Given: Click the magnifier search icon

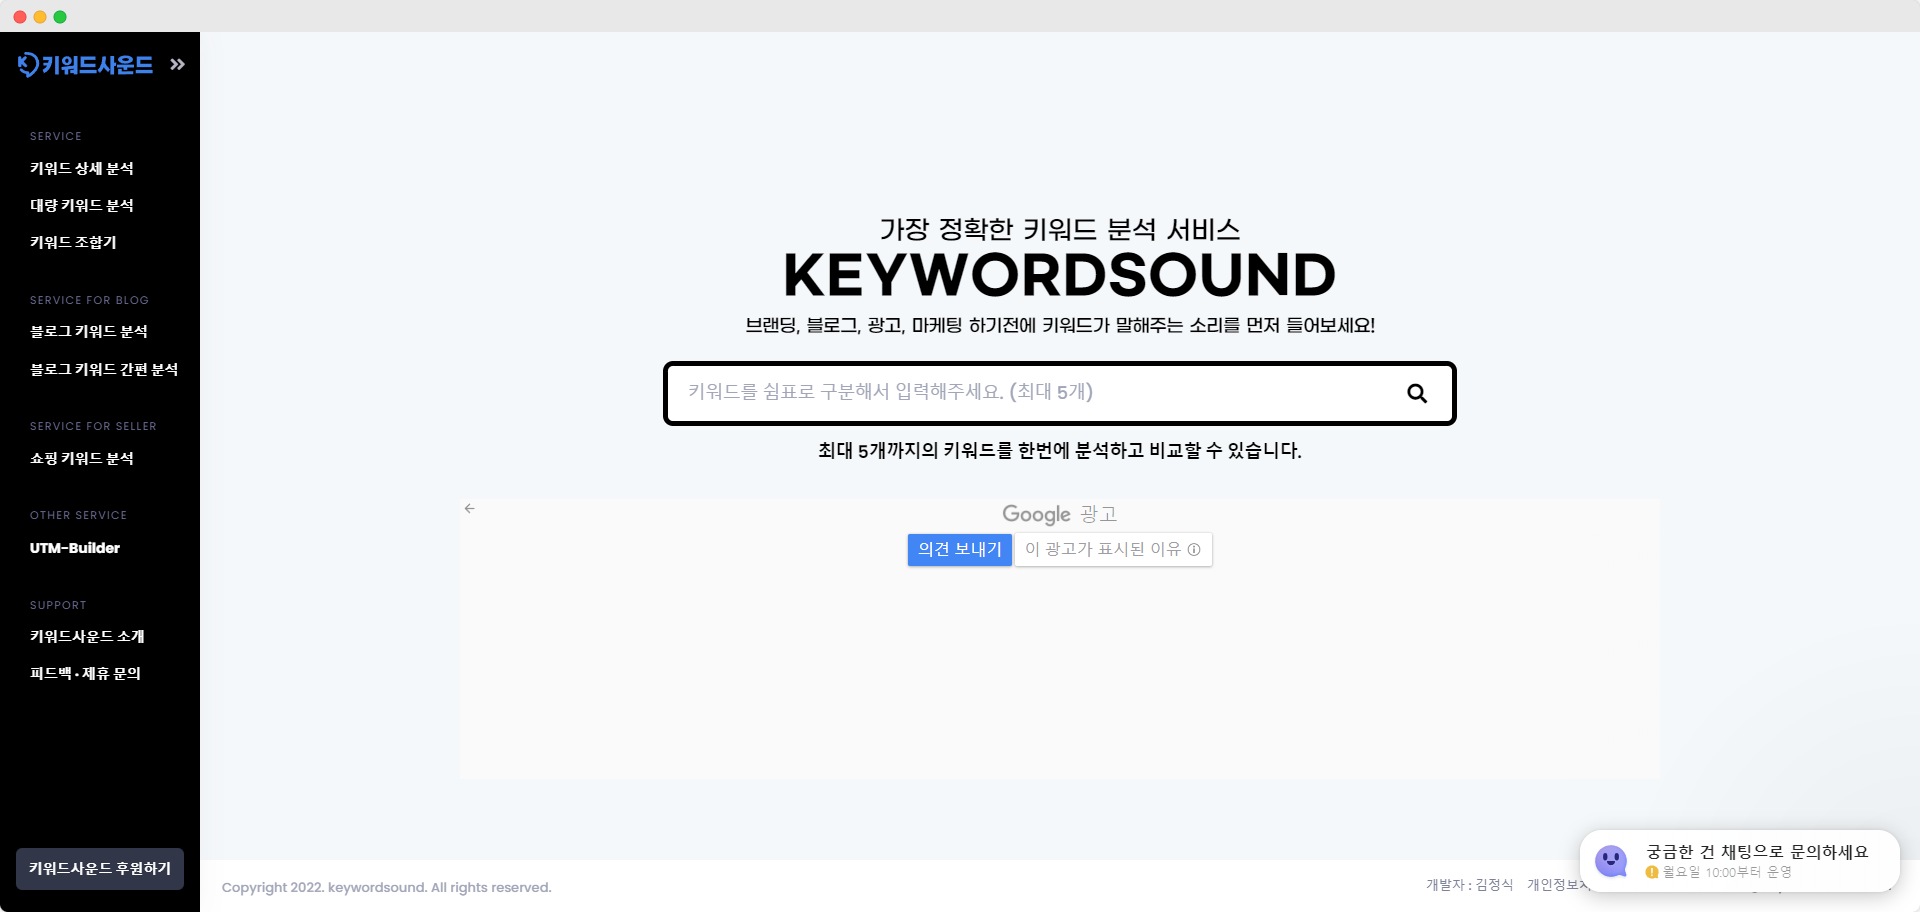Looking at the screenshot, I should [1417, 393].
